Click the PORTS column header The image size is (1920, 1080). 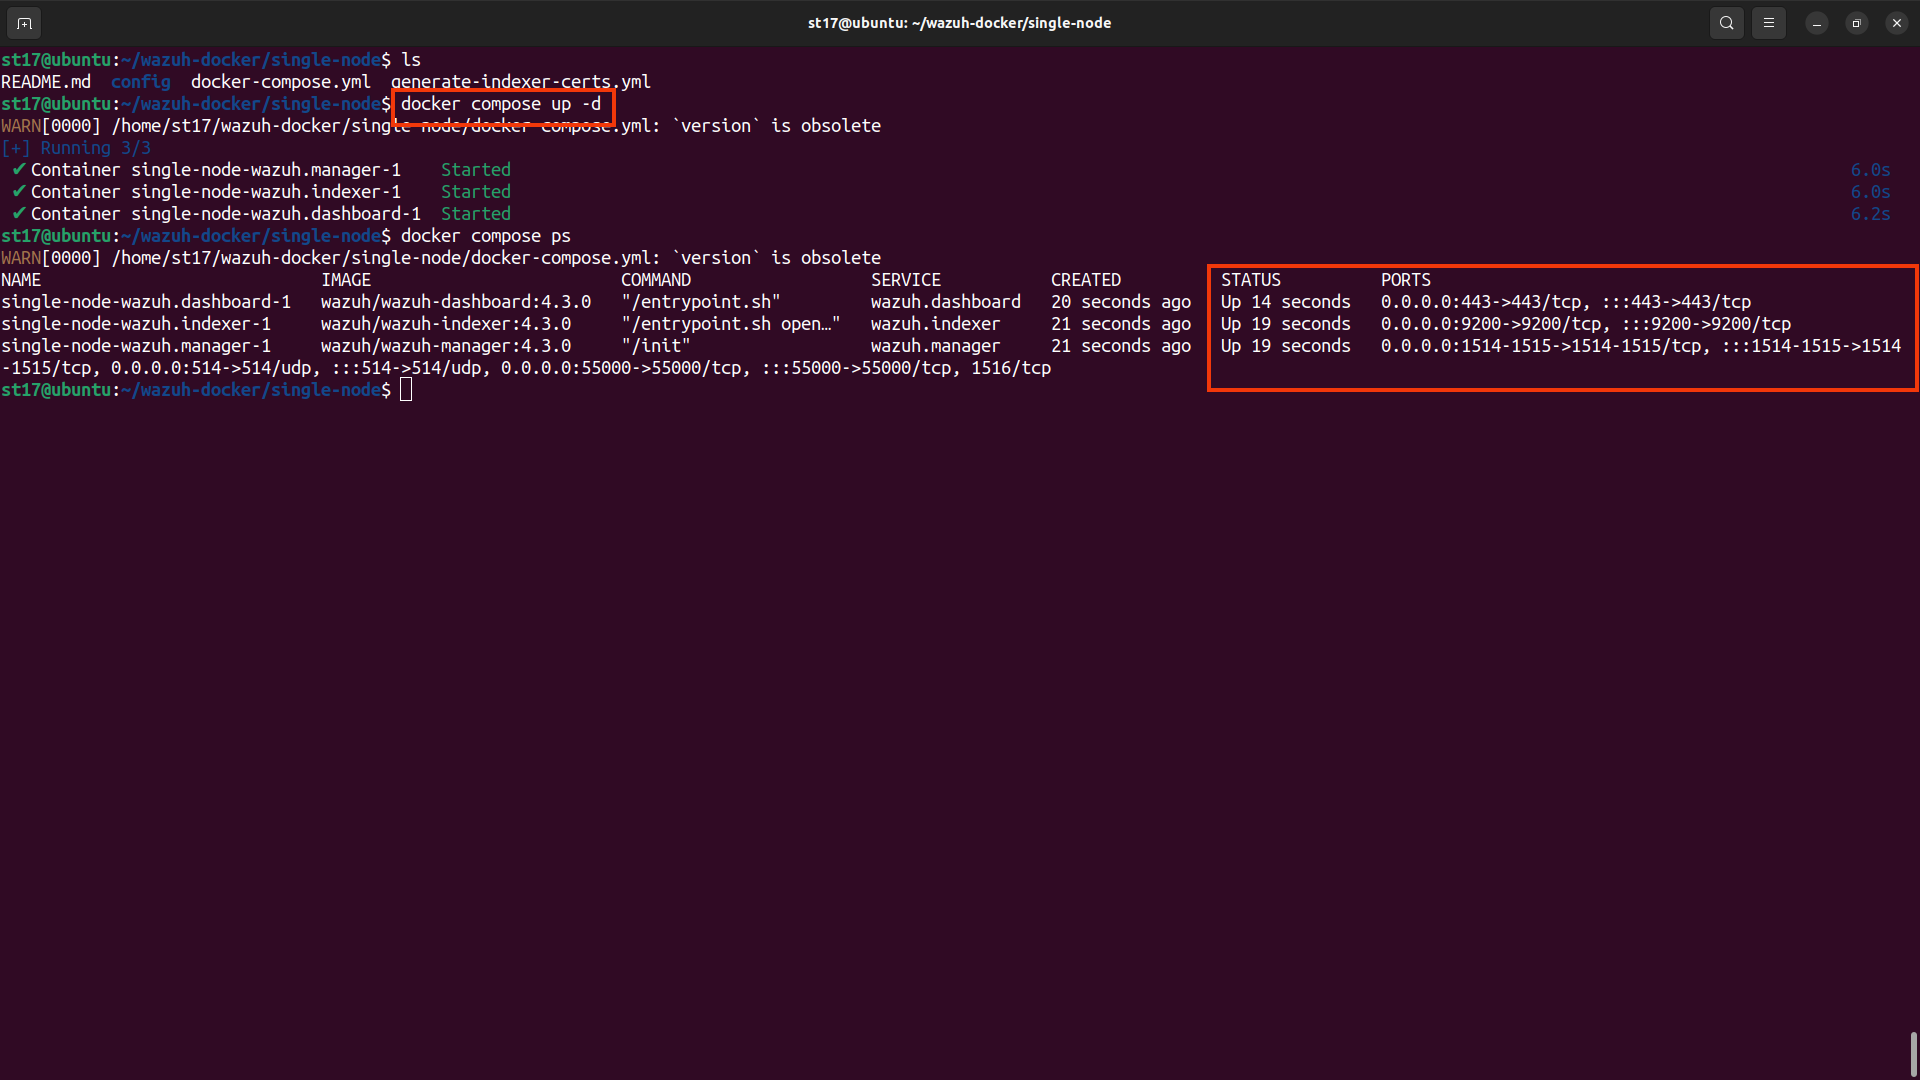1406,280
